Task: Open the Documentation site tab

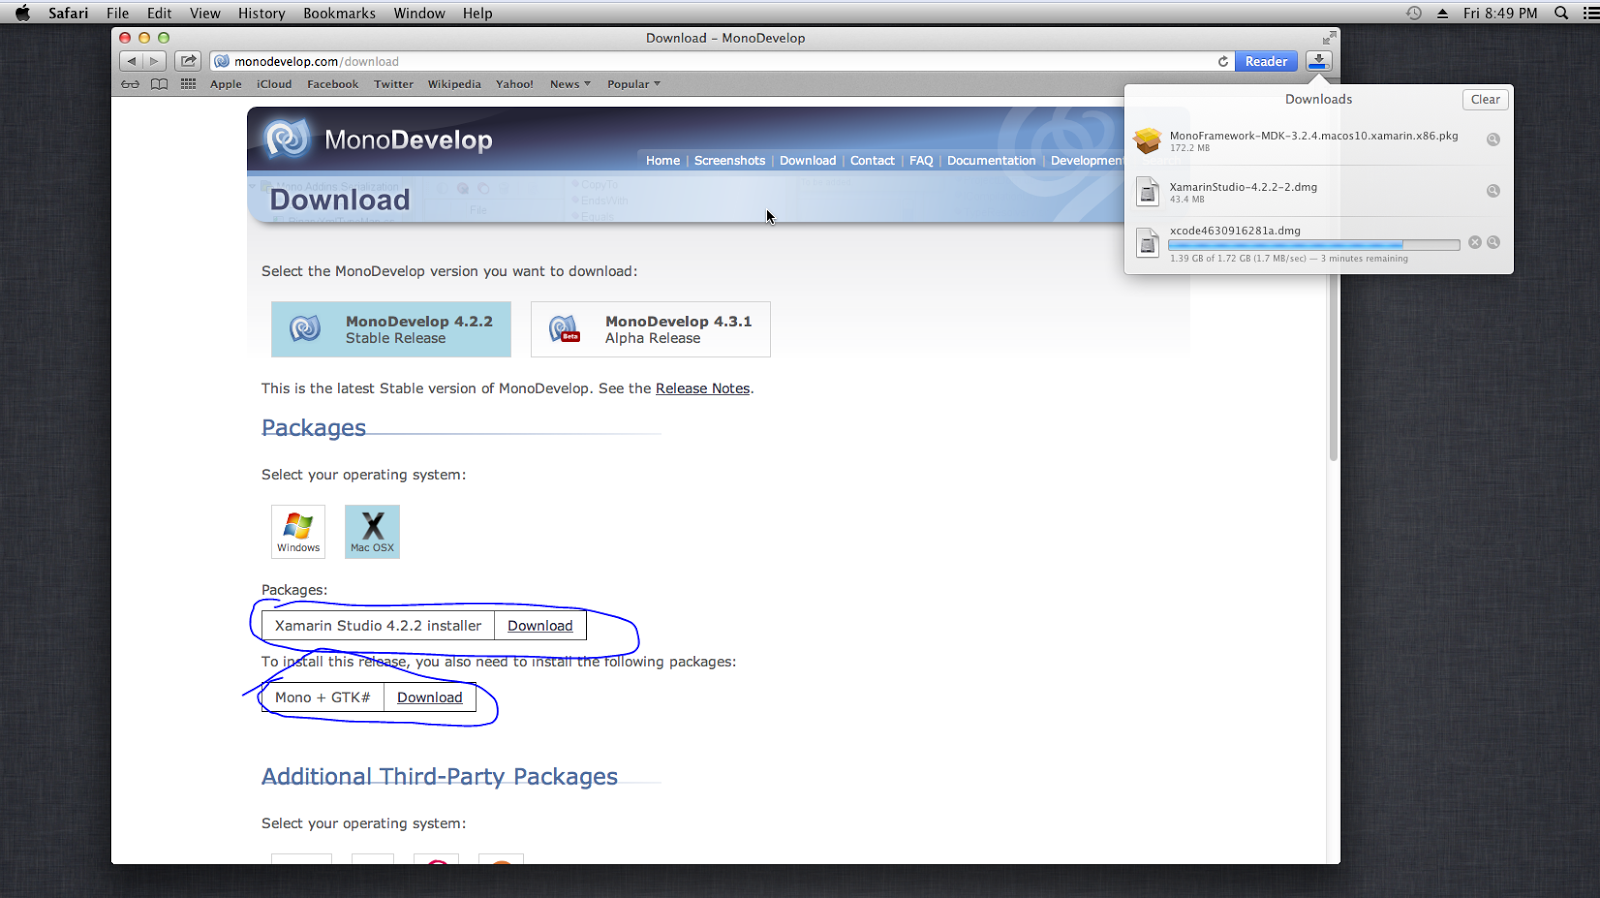Action: tap(991, 160)
